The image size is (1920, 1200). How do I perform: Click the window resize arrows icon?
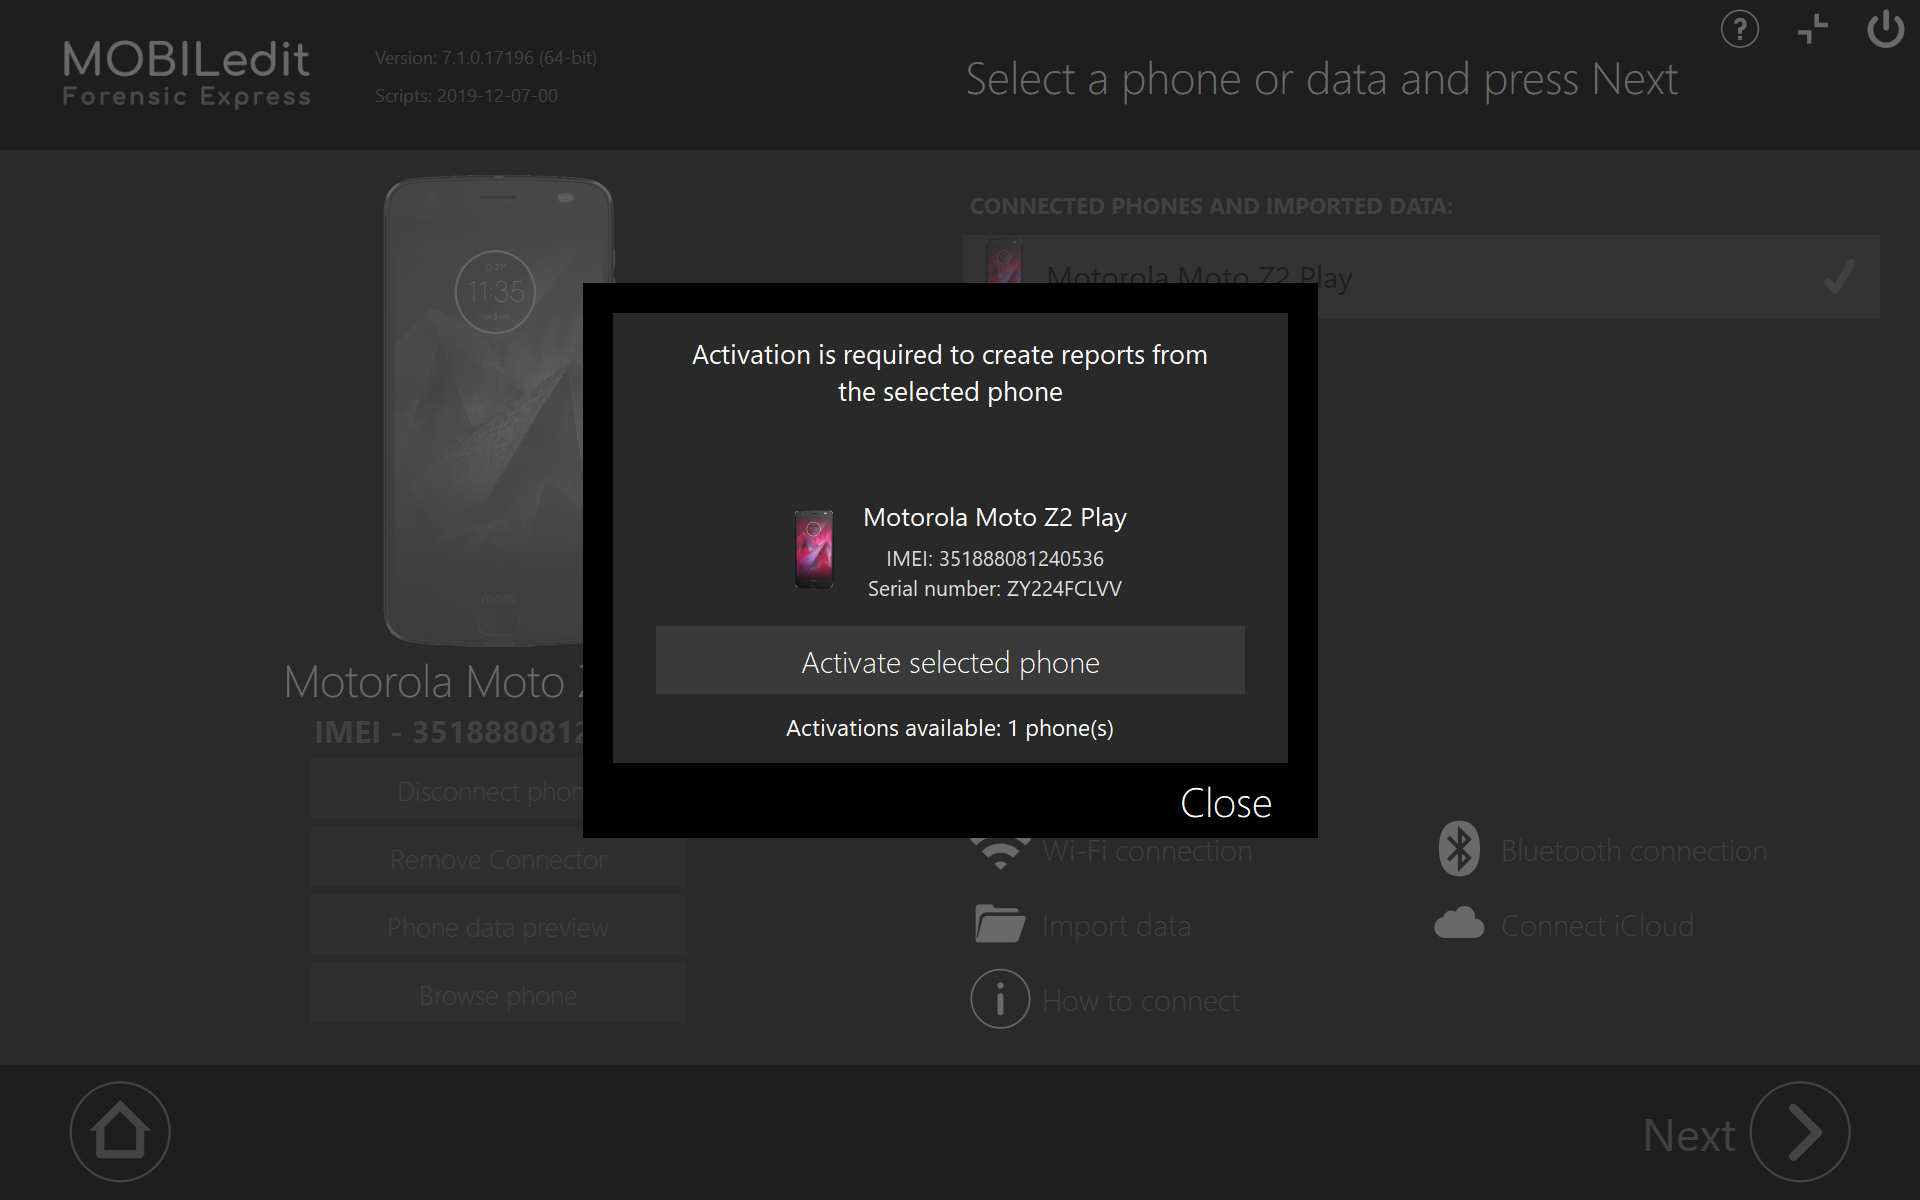(1812, 29)
